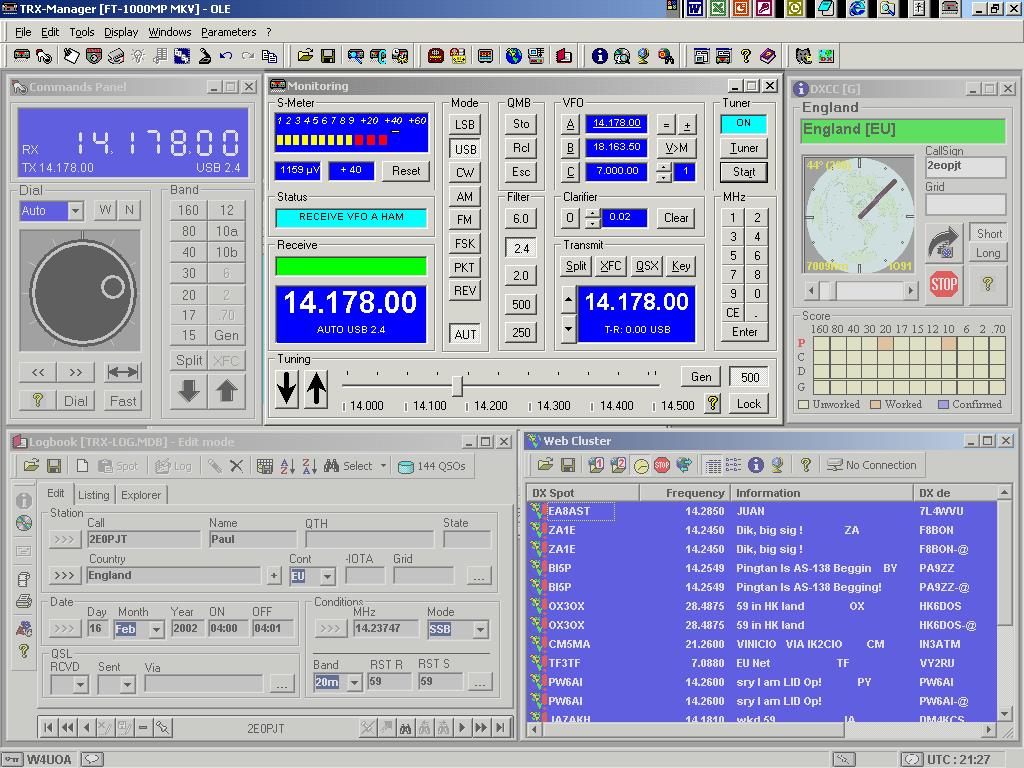Open the Mode SSB dropdown
The height and width of the screenshot is (768, 1024).
coord(481,630)
